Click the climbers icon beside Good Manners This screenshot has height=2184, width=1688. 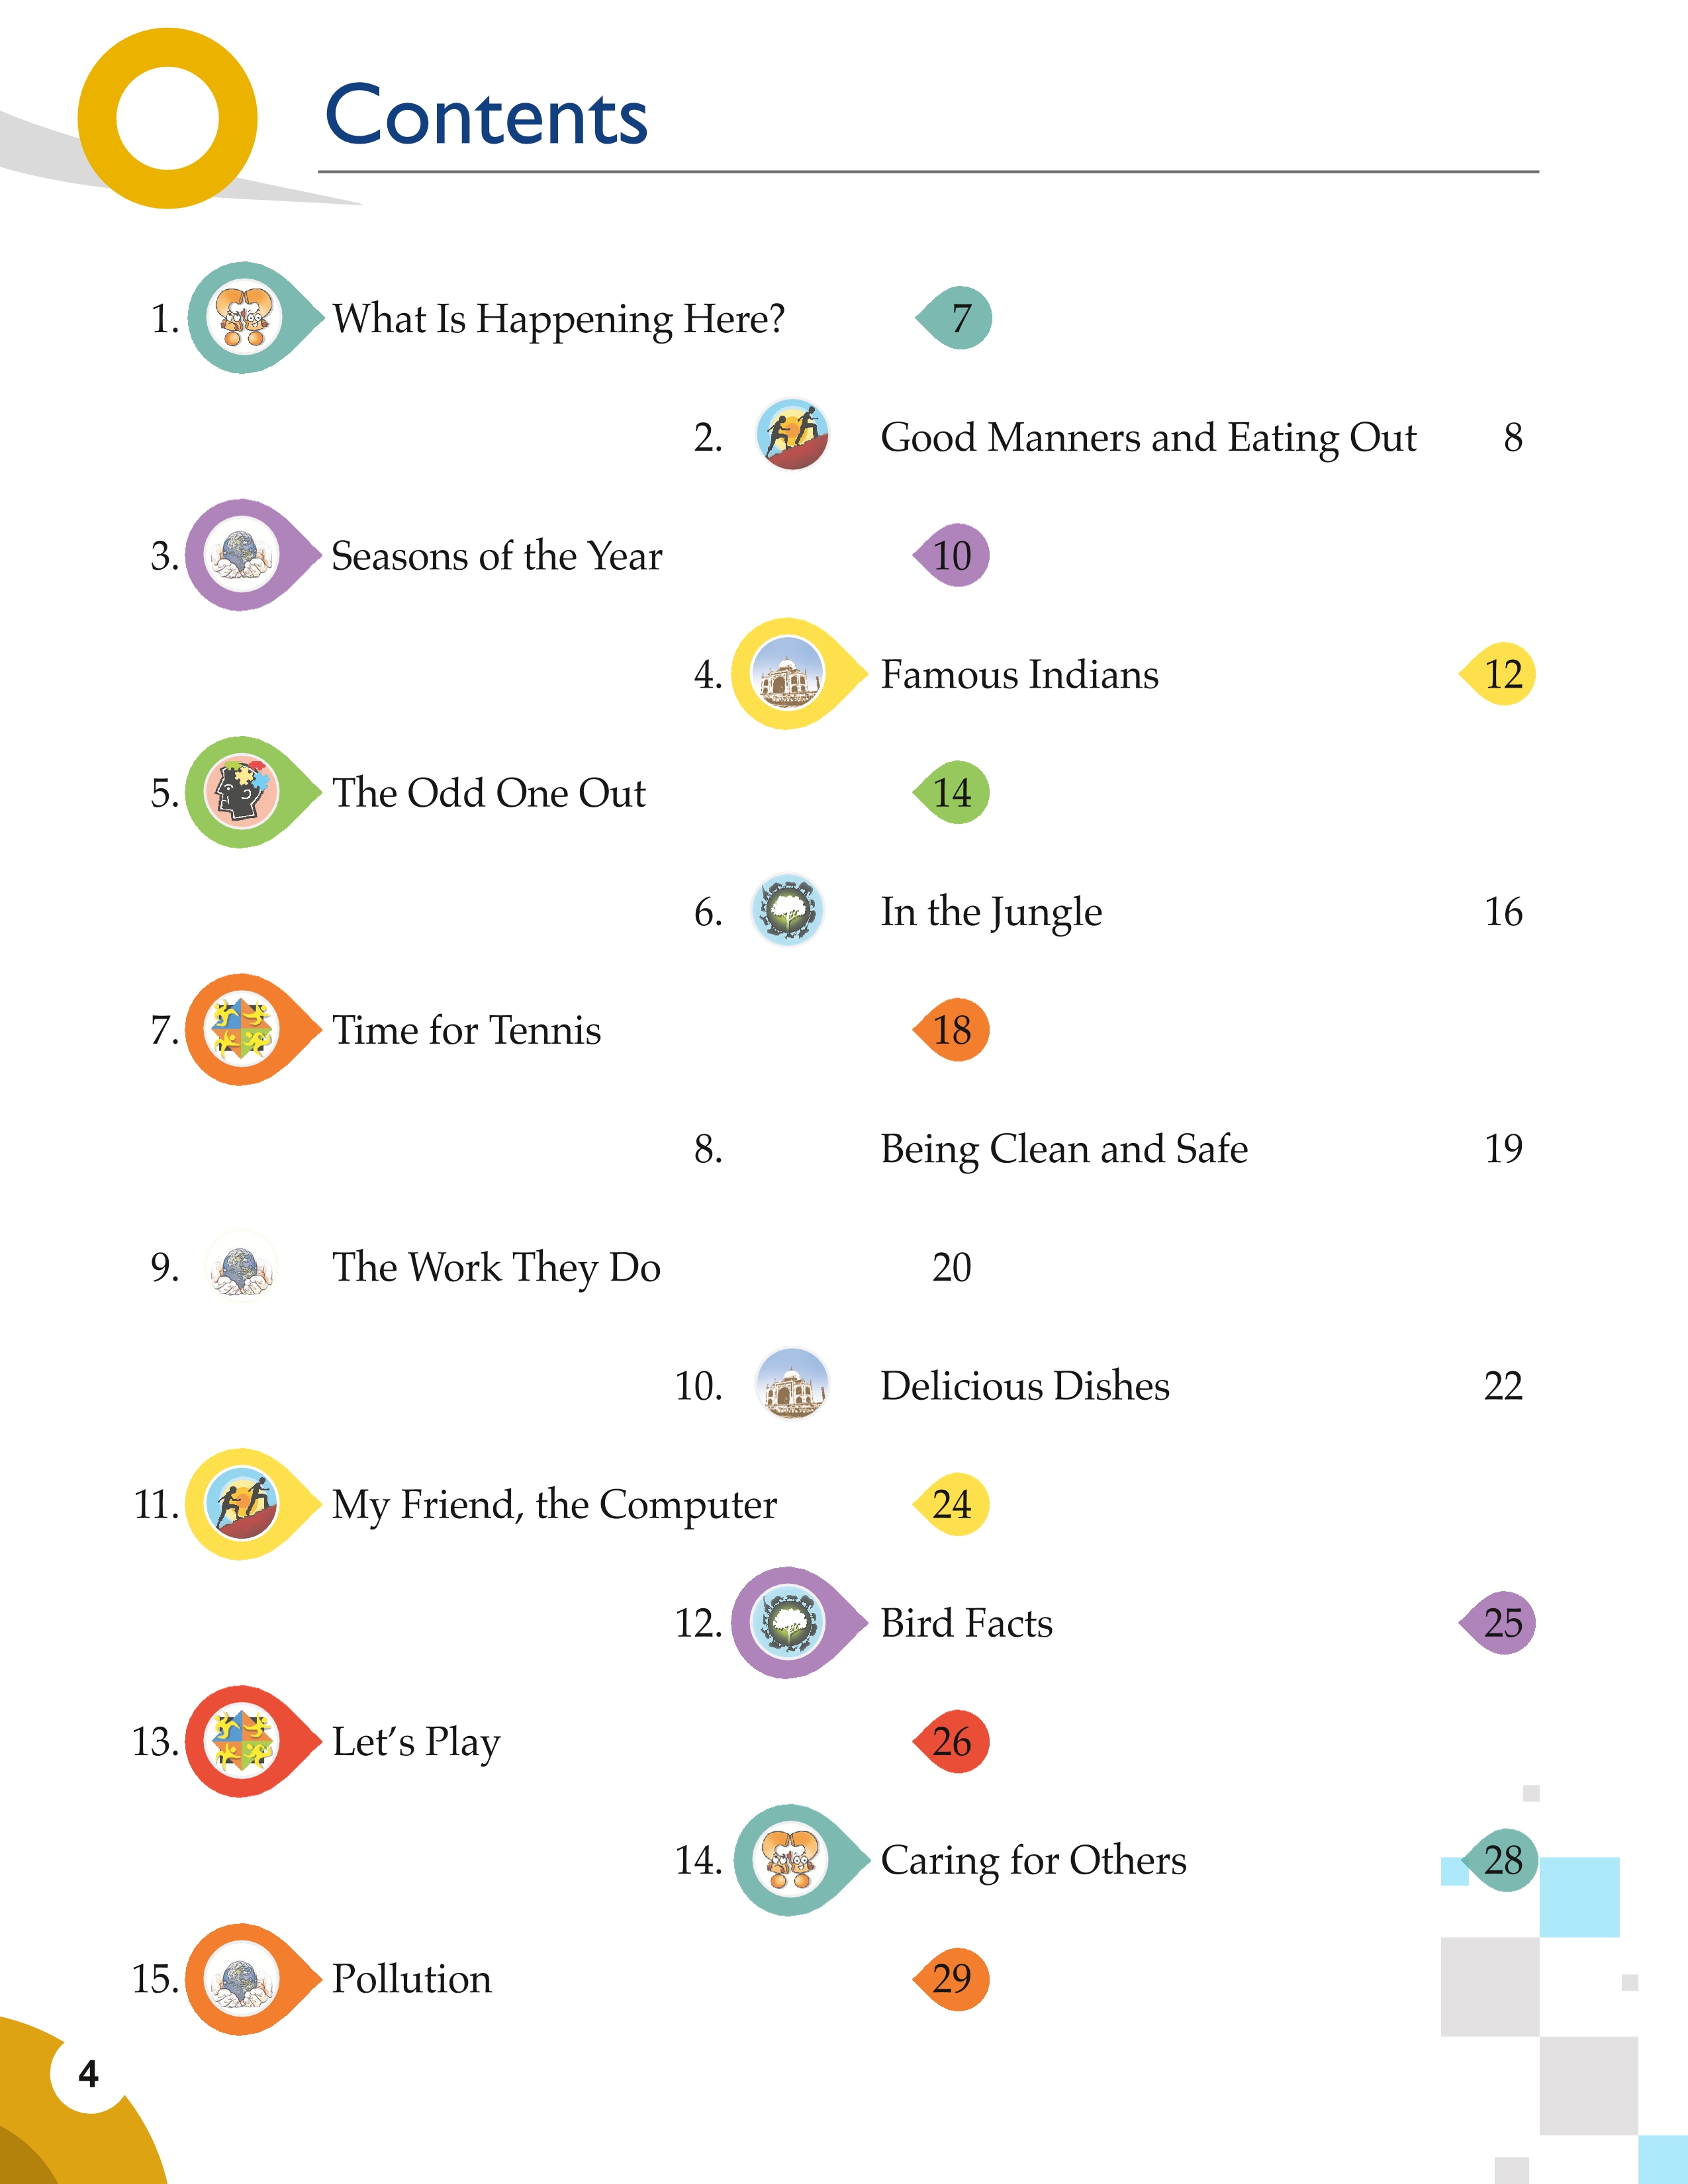792,435
